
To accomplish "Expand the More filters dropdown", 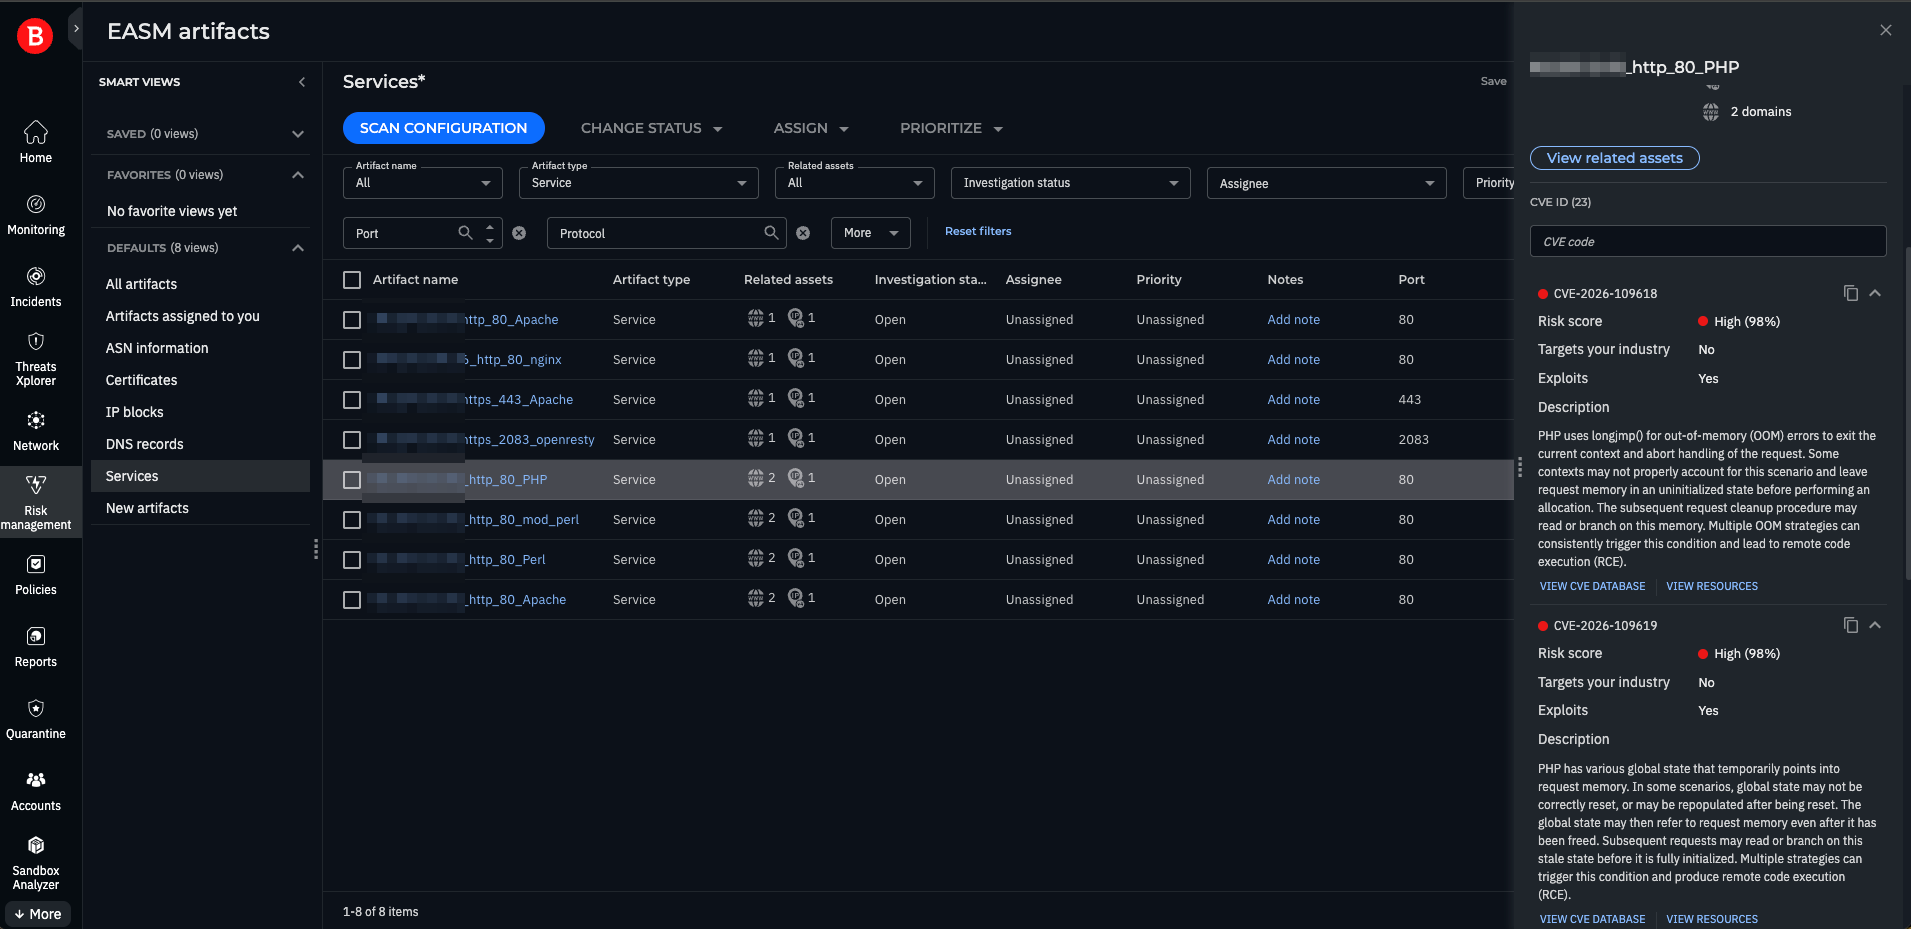I will coord(871,233).
